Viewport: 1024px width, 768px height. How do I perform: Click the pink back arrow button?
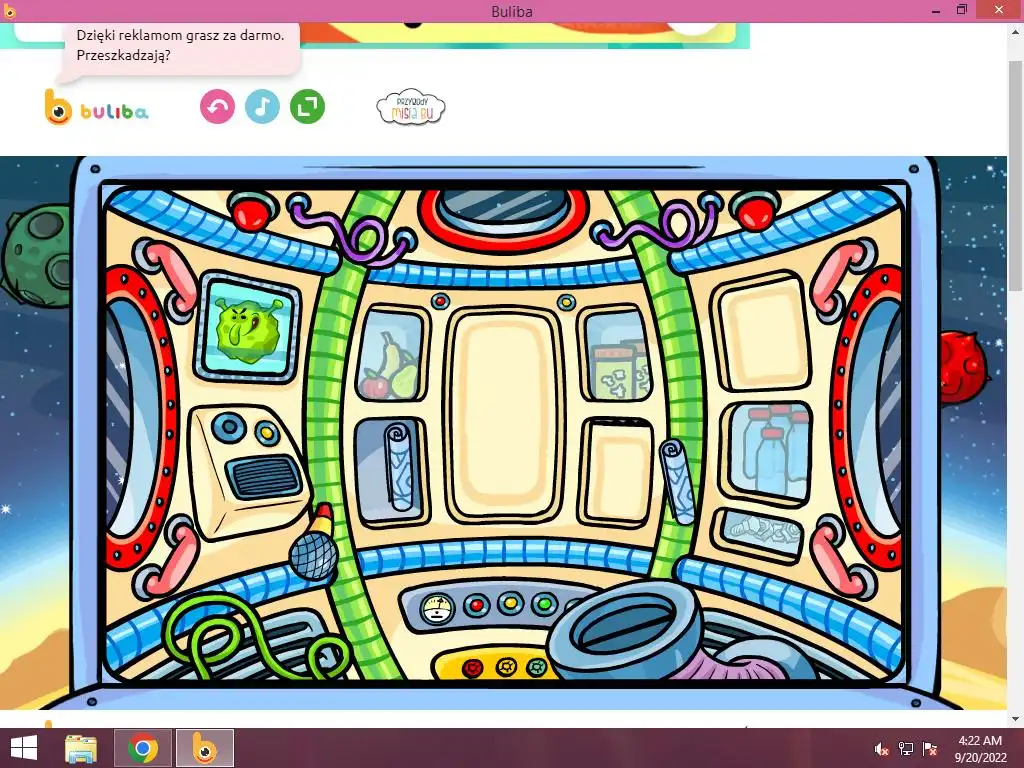[x=217, y=106]
